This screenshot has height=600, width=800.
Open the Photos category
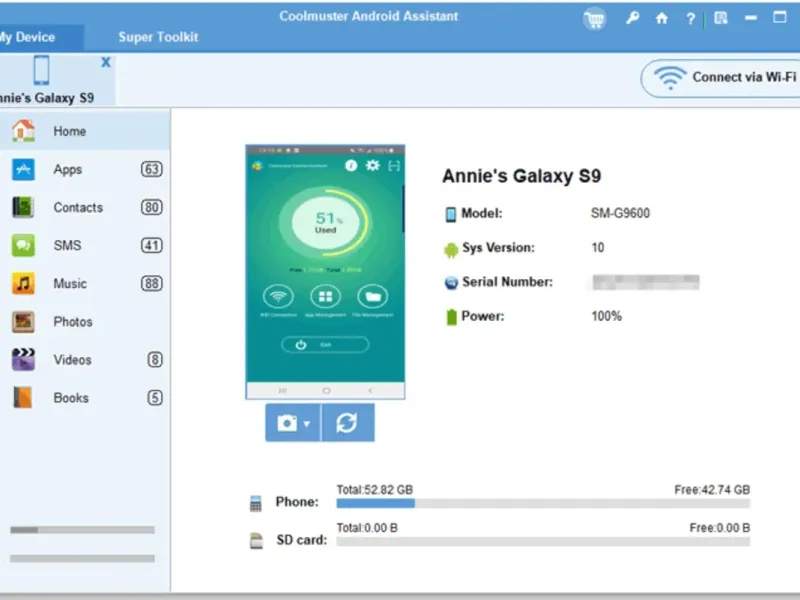85,322
